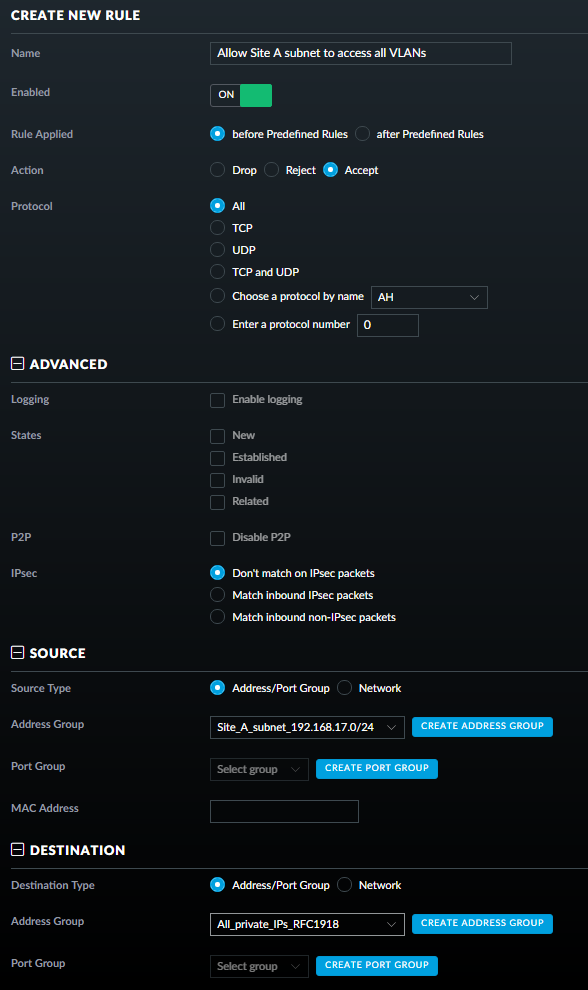Select Network as Destination Type
588x990 pixels.
tap(345, 885)
